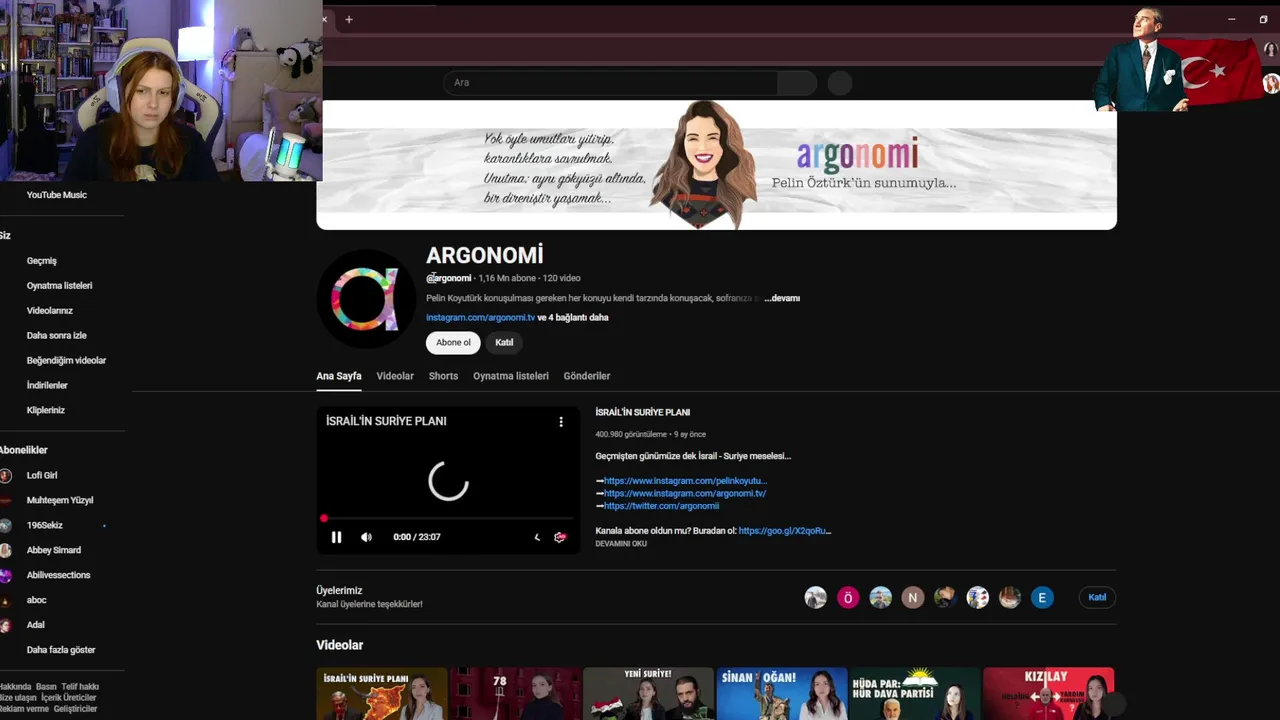Open İndirilenler in the sidebar
This screenshot has height=720, width=1280.
pos(47,386)
